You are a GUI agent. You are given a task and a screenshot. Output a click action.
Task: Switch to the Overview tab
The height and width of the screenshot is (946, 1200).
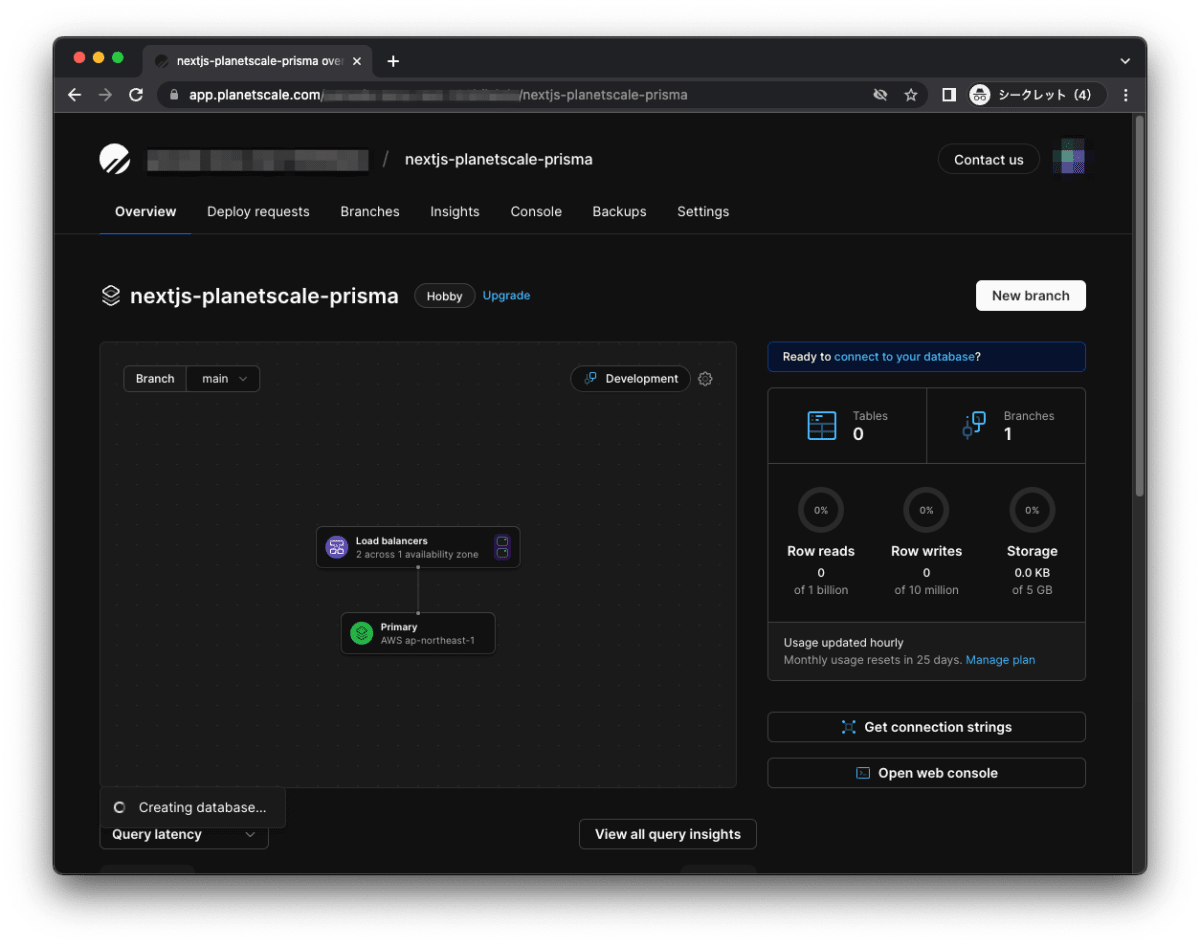click(x=145, y=212)
